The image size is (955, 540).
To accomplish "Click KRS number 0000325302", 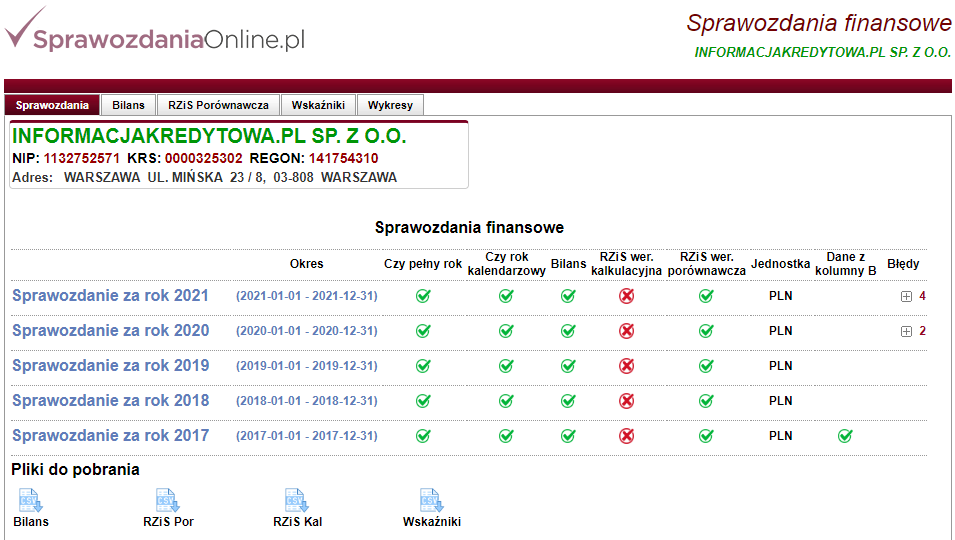I will pyautogui.click(x=203, y=158).
